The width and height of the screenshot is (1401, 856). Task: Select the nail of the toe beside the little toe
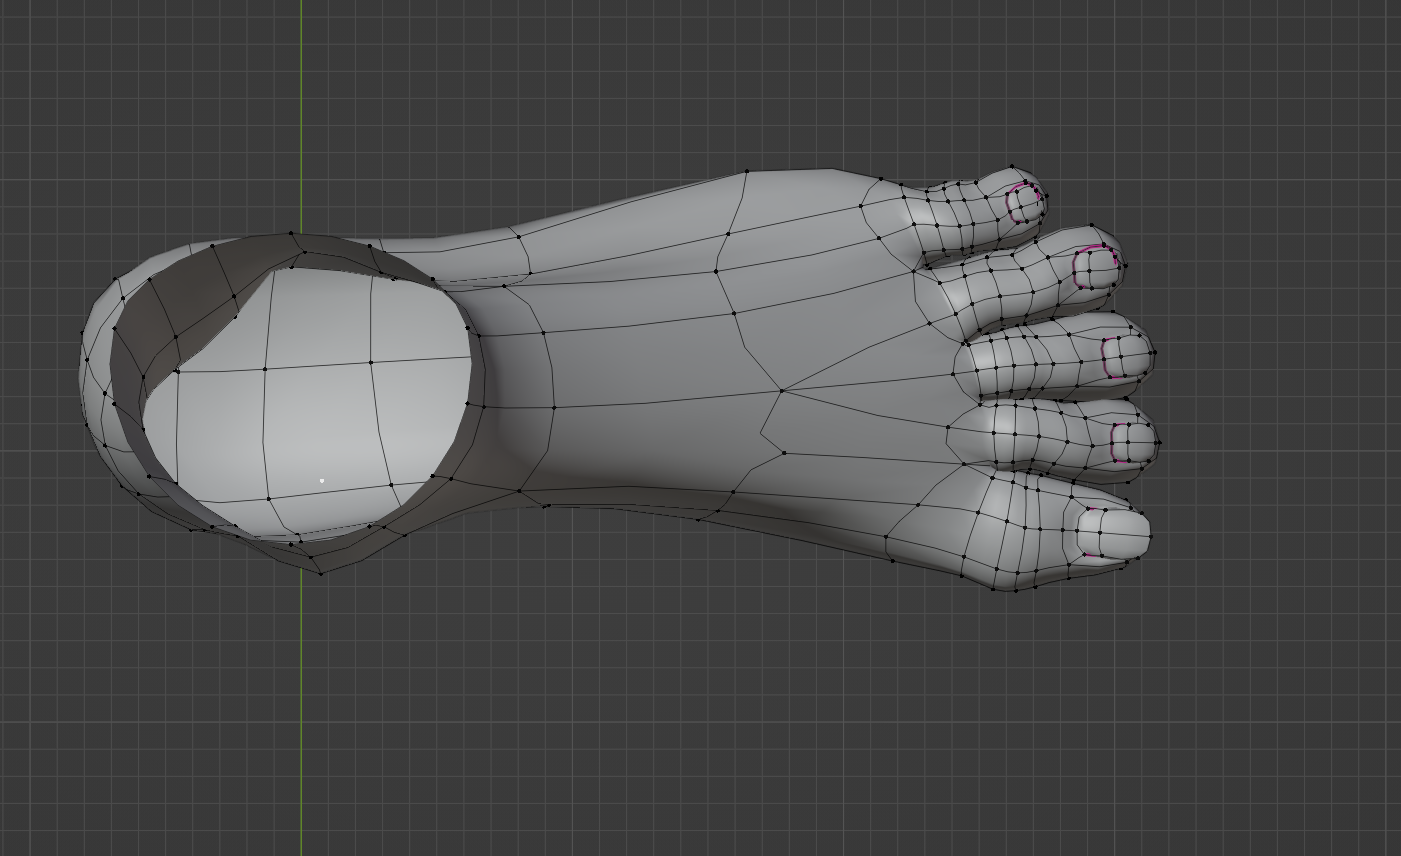click(1097, 267)
